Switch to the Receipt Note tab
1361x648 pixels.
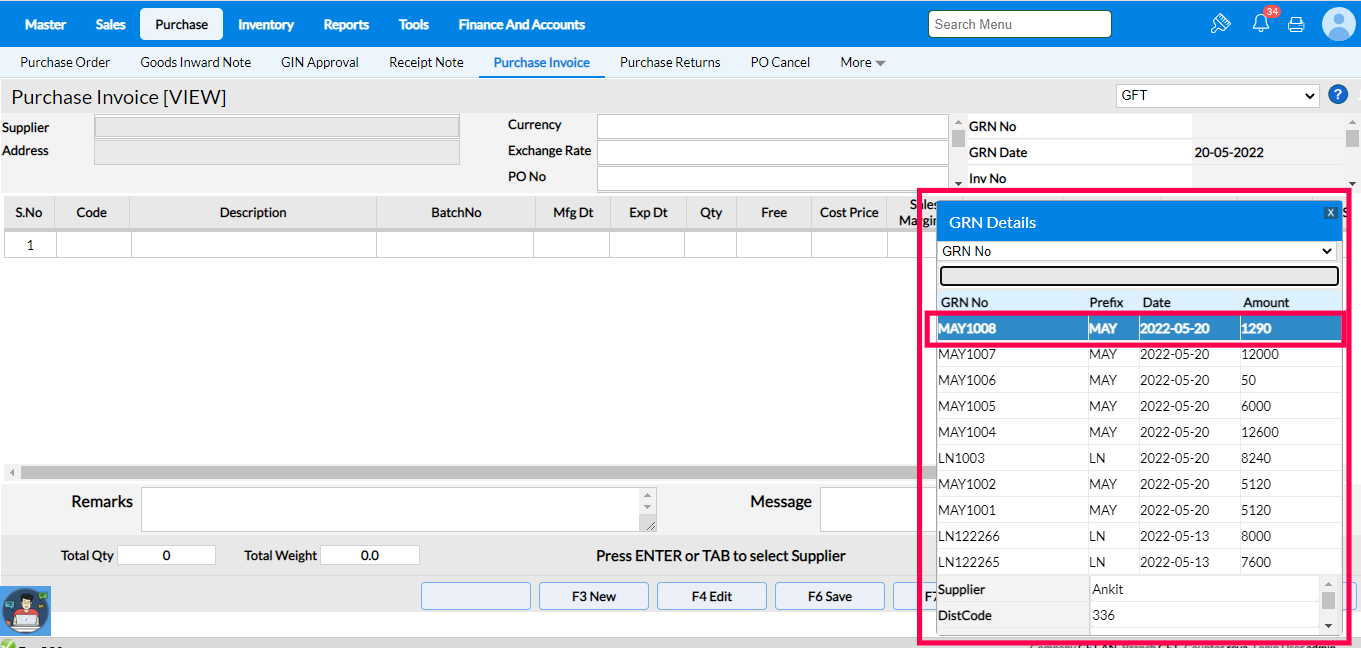click(426, 62)
